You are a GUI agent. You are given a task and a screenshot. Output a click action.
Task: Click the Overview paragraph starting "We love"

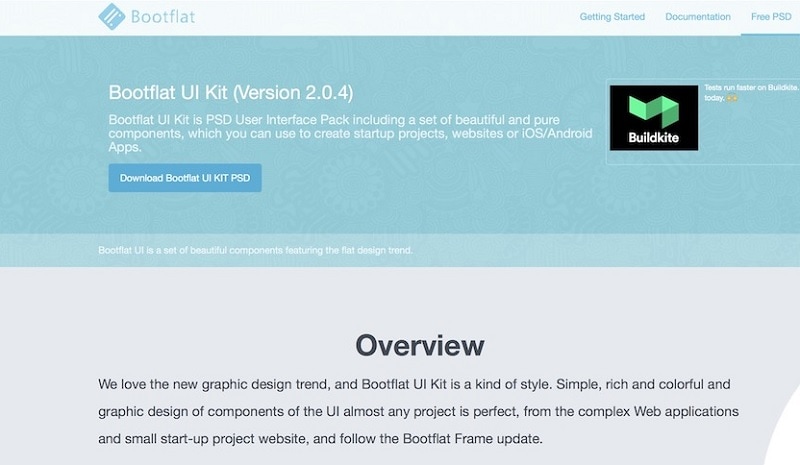pos(418,411)
